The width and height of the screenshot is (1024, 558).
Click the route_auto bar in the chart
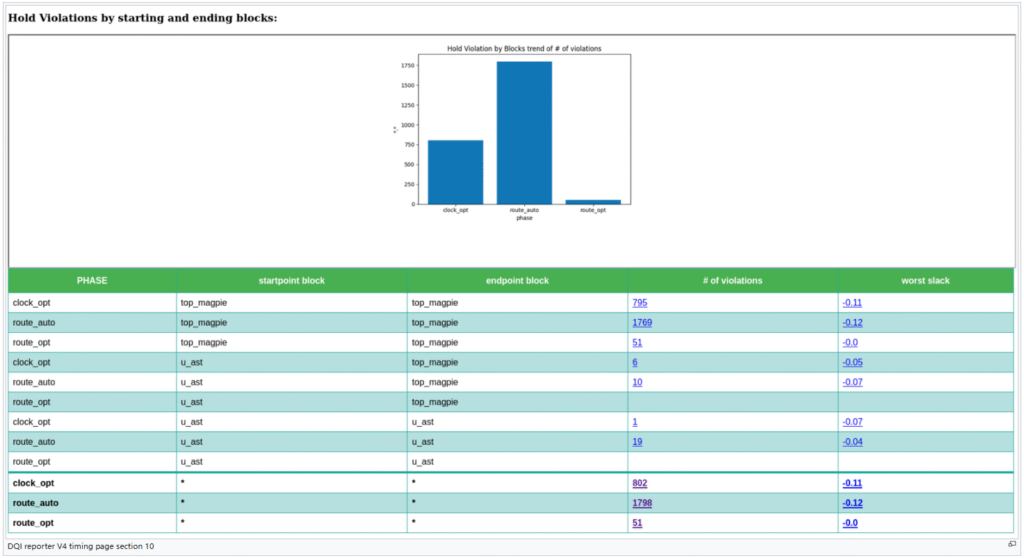[524, 133]
